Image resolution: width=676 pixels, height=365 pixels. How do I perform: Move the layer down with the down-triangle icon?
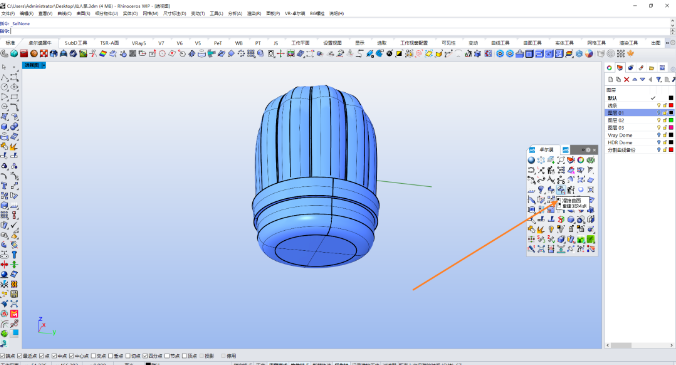[642, 79]
